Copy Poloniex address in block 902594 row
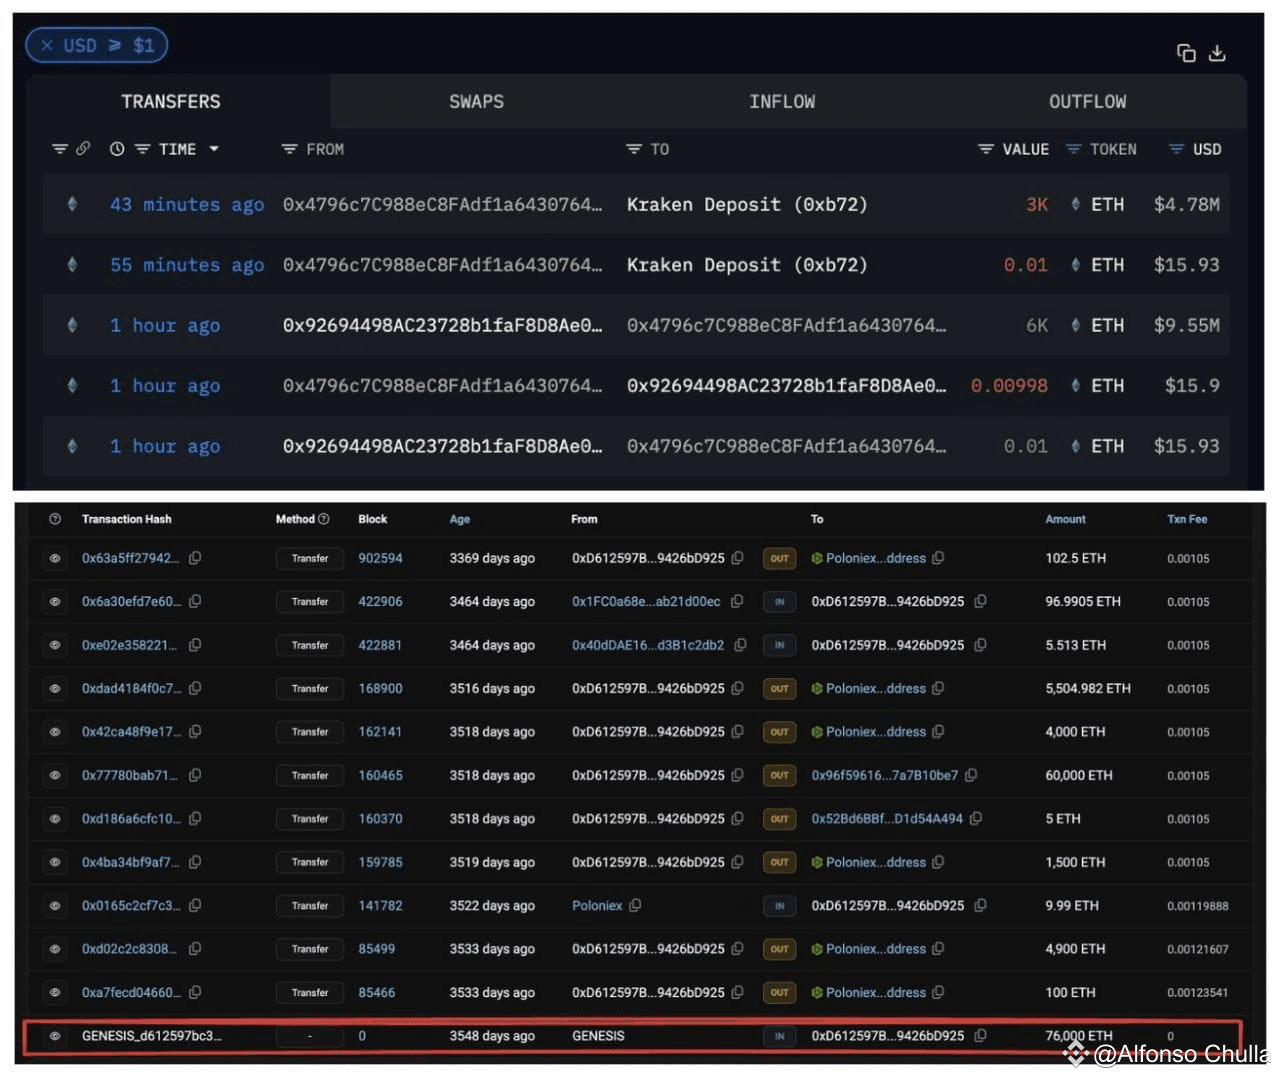Screen dimensions: 1280x1077 [x=938, y=558]
